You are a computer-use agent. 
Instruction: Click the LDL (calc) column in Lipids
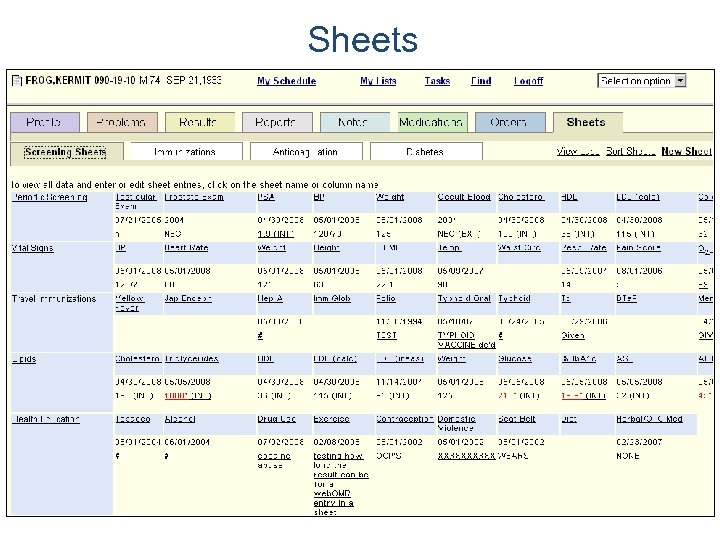click(x=335, y=359)
